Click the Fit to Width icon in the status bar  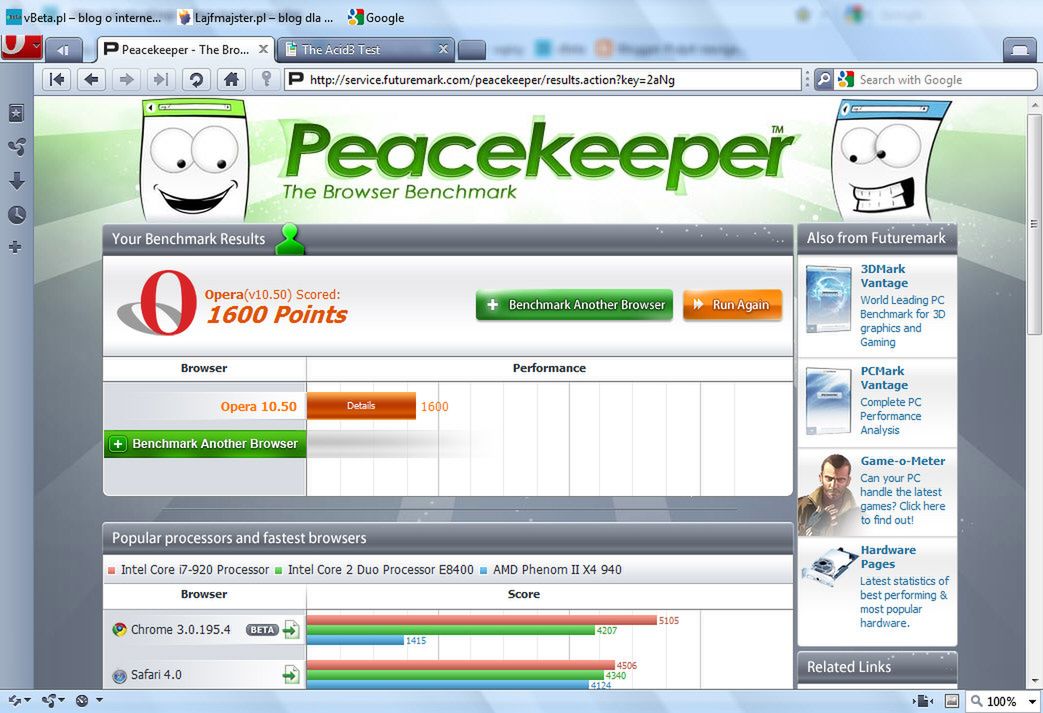coord(921,701)
